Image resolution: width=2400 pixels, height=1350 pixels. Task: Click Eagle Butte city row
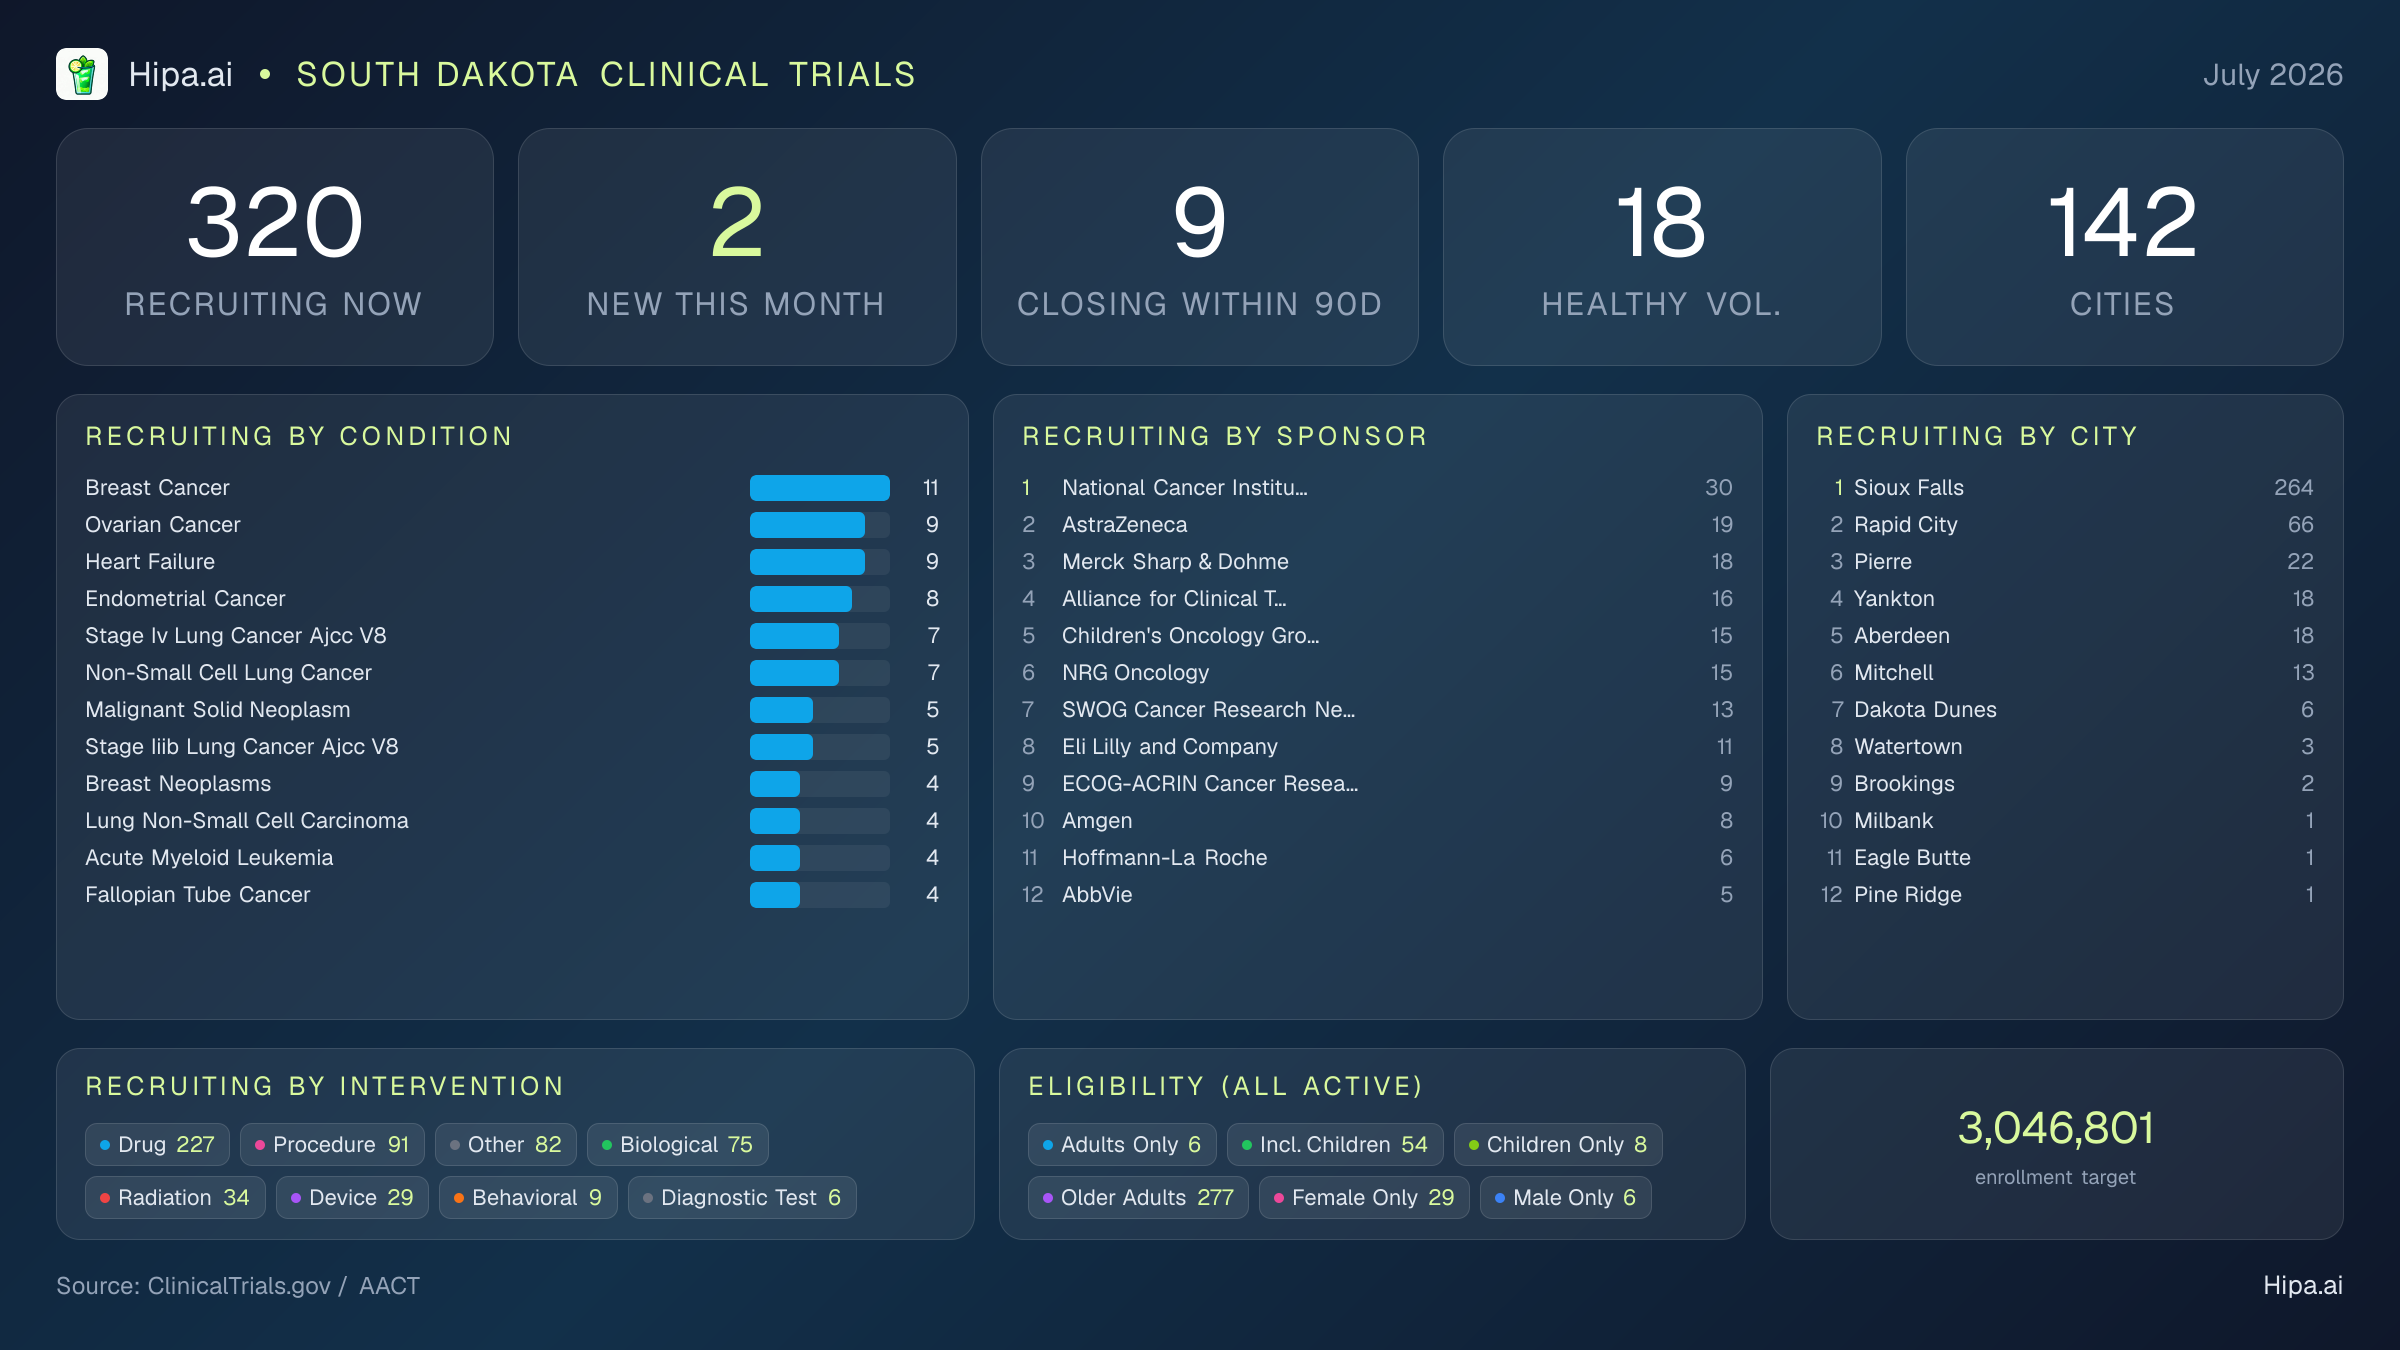point(2065,858)
